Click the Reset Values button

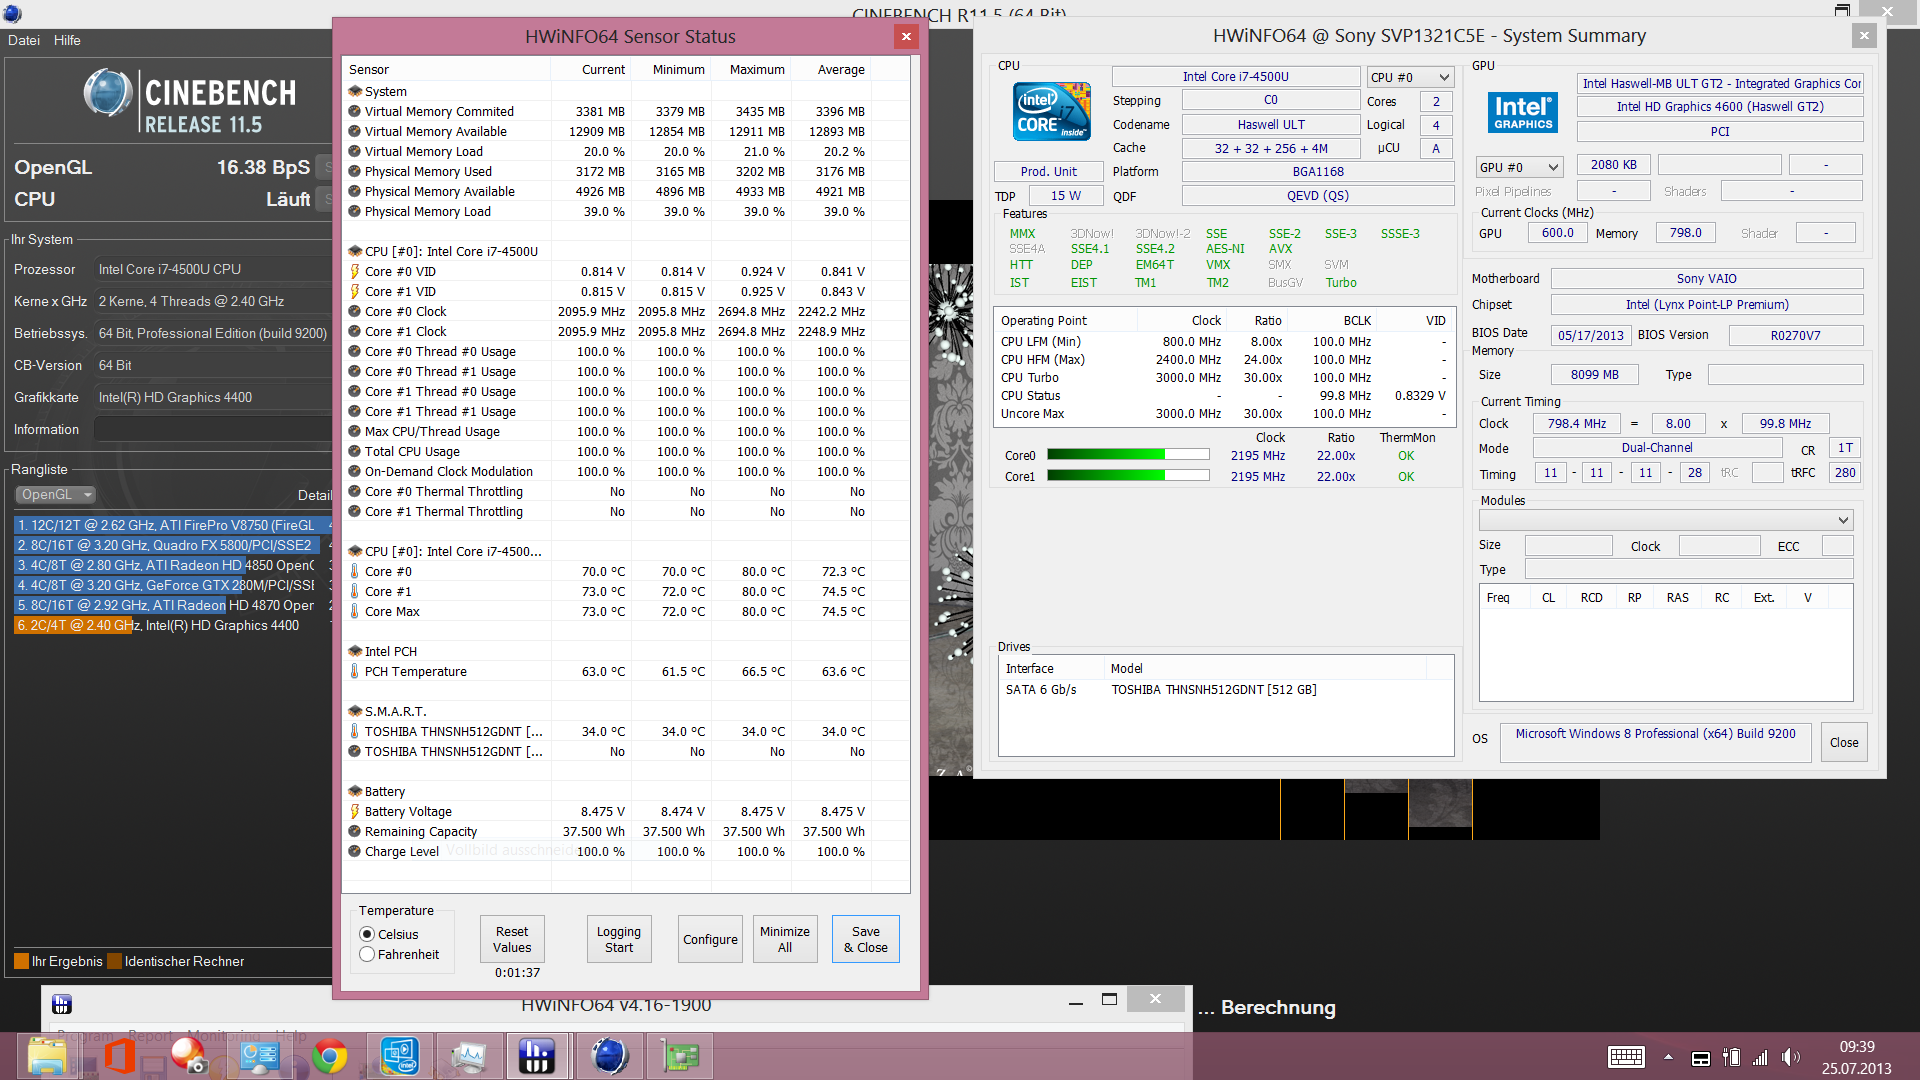point(512,939)
